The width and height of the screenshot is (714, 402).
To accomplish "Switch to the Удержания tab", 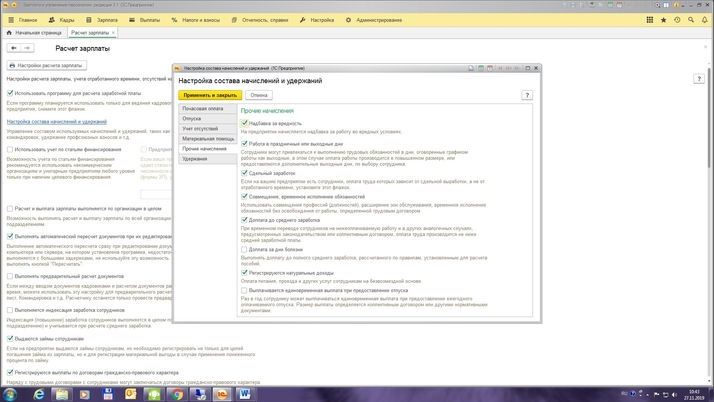I will (x=195, y=158).
